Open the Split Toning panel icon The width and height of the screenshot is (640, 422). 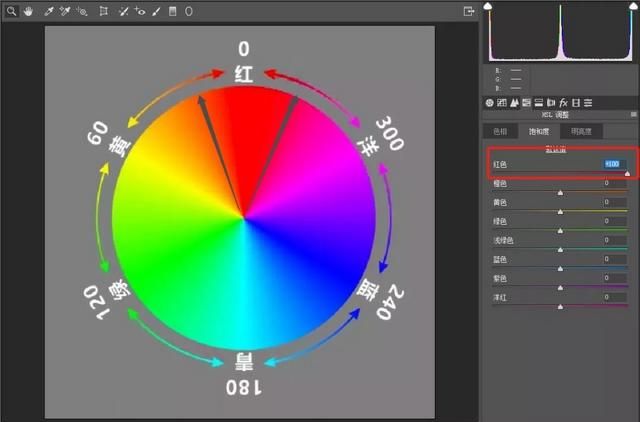[539, 103]
